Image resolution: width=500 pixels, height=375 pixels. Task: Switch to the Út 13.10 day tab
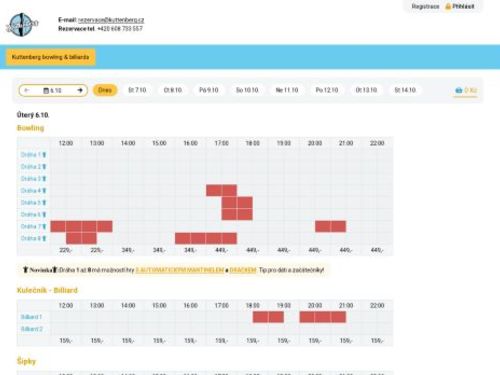click(366, 90)
